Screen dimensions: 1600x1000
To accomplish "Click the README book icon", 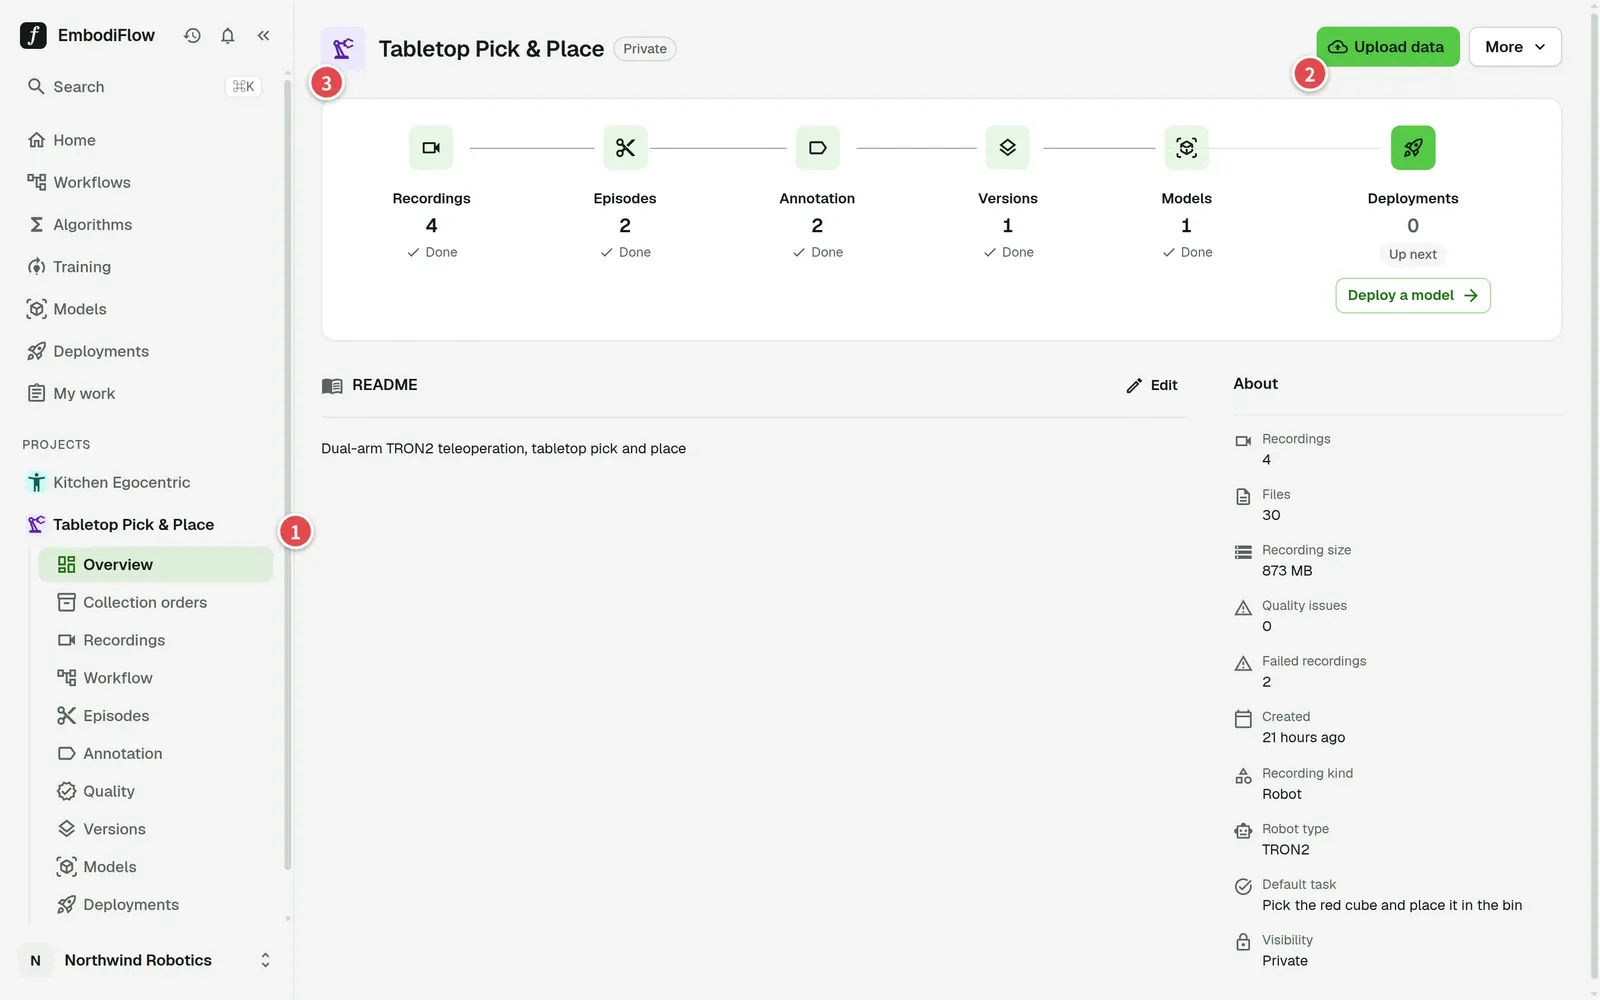I will [x=332, y=385].
